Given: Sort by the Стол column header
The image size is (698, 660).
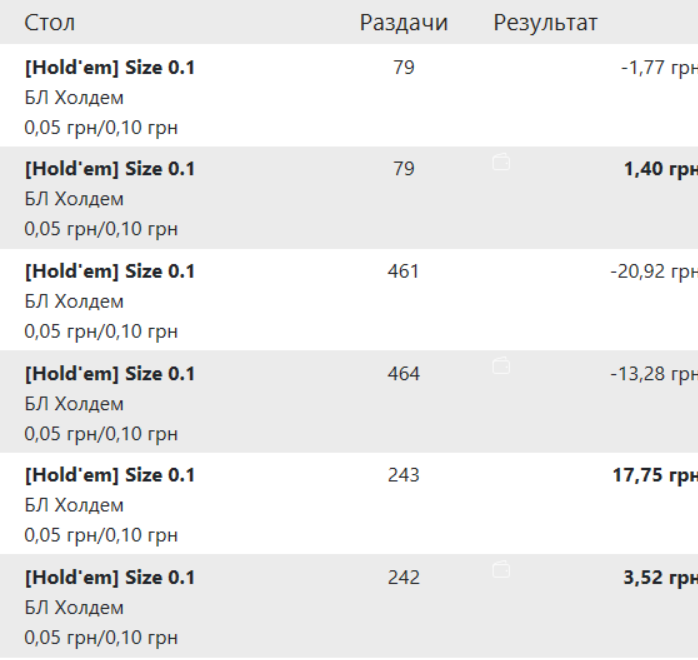Looking at the screenshot, I should 49,22.
